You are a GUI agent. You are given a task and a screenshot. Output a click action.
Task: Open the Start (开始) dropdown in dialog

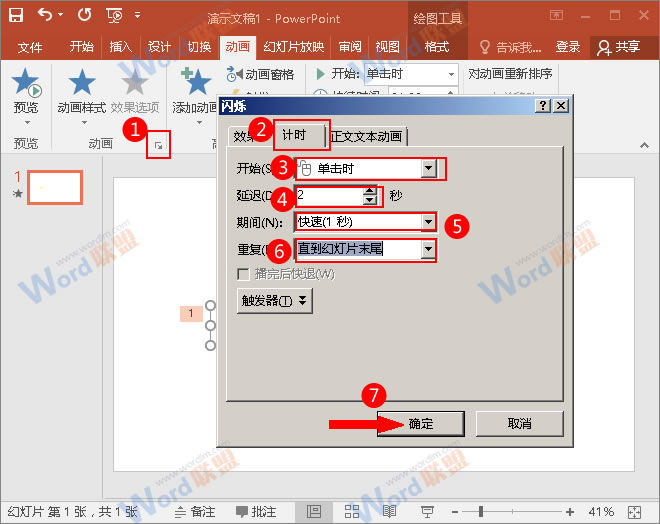tap(429, 169)
